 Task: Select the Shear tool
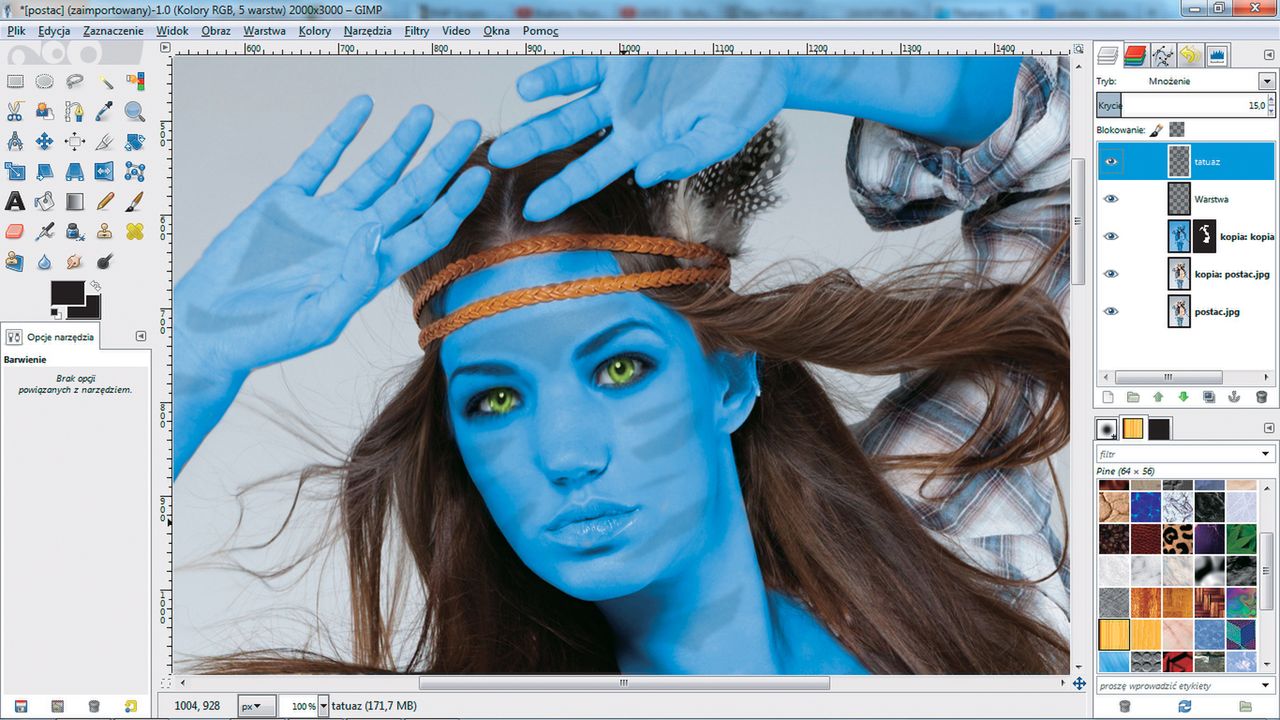click(x=45, y=171)
